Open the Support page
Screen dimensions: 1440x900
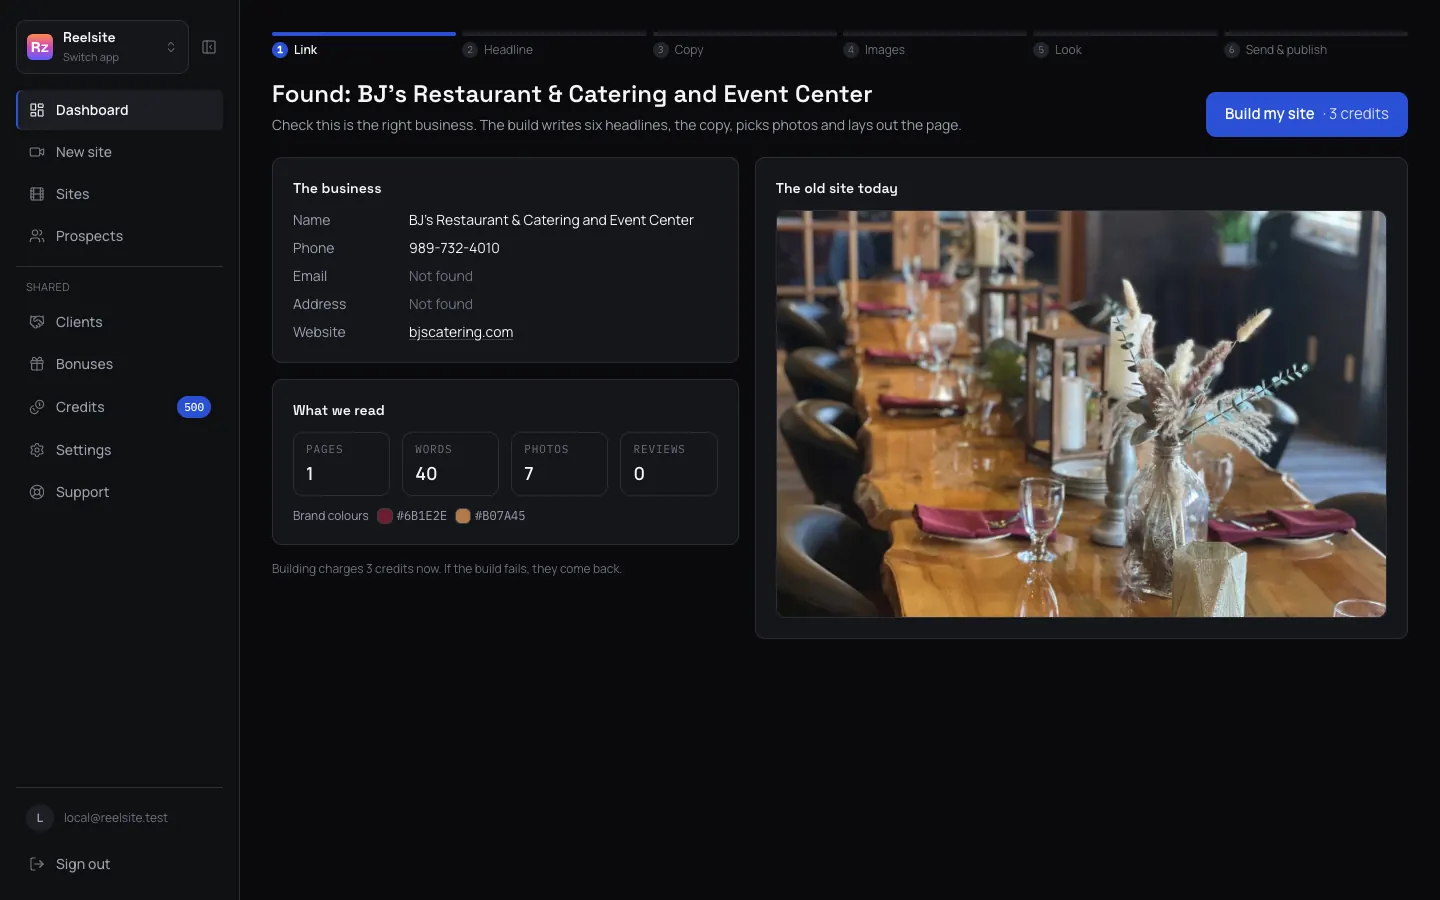119,492
